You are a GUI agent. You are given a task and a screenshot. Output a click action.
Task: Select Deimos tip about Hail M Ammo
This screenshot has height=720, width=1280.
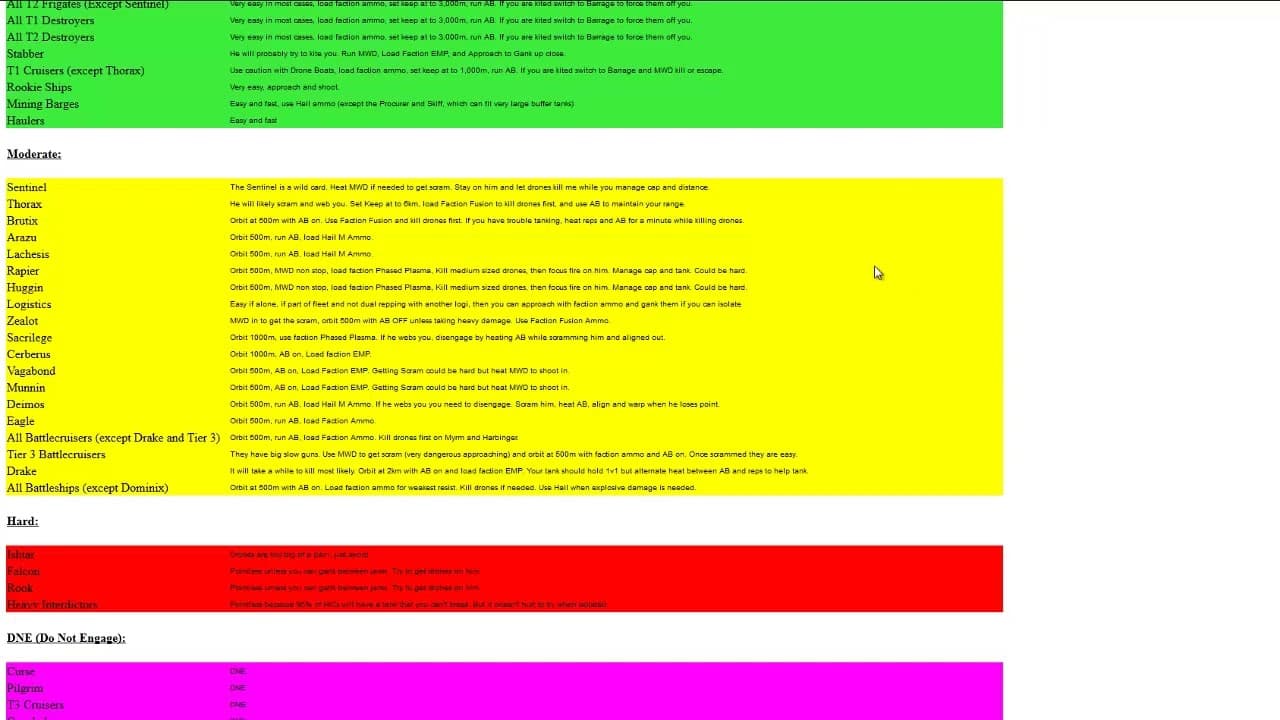click(x=475, y=404)
